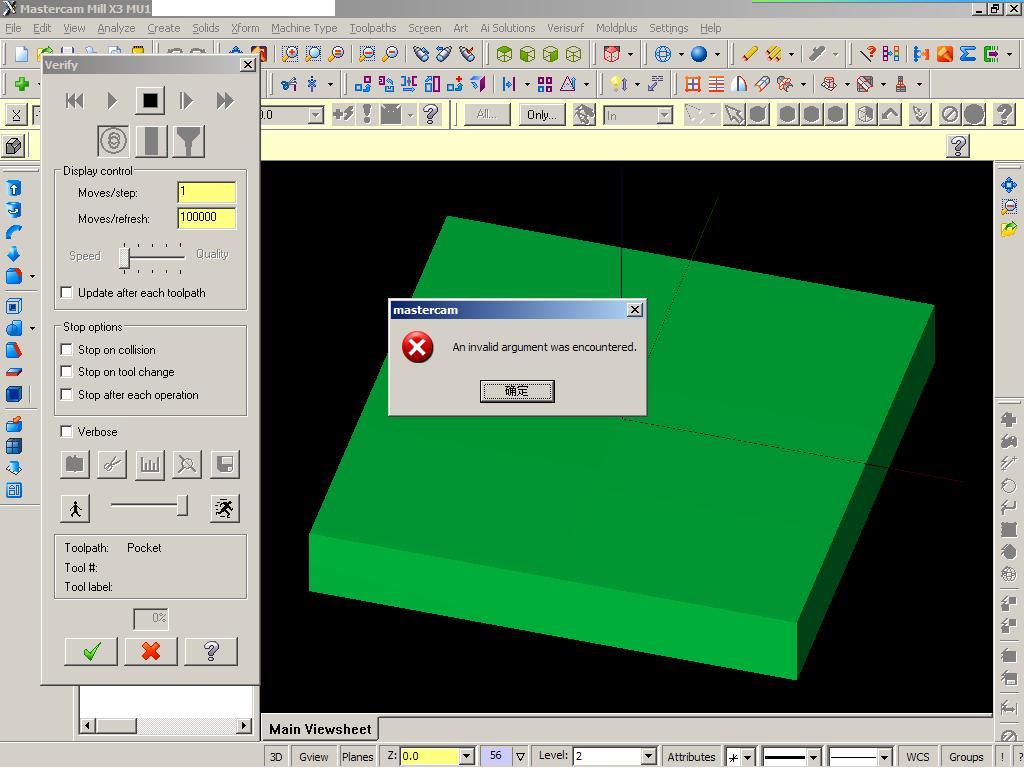This screenshot has height=768, width=1024.
Task: Open the Machine Type menu
Action: pos(304,28)
